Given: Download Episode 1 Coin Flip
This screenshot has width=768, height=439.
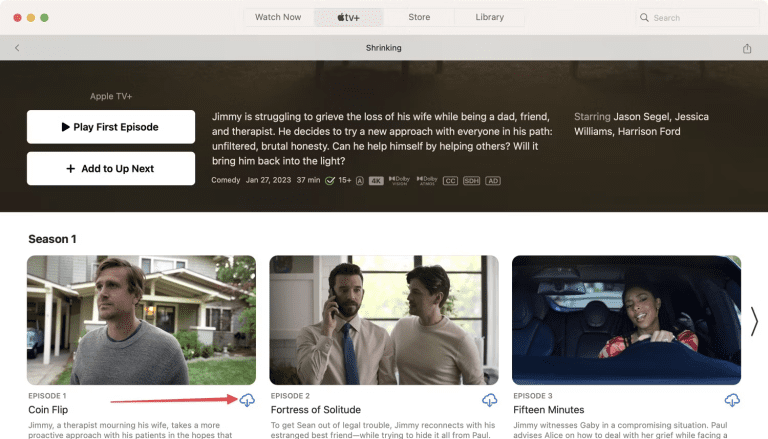Looking at the screenshot, I should click(x=246, y=400).
